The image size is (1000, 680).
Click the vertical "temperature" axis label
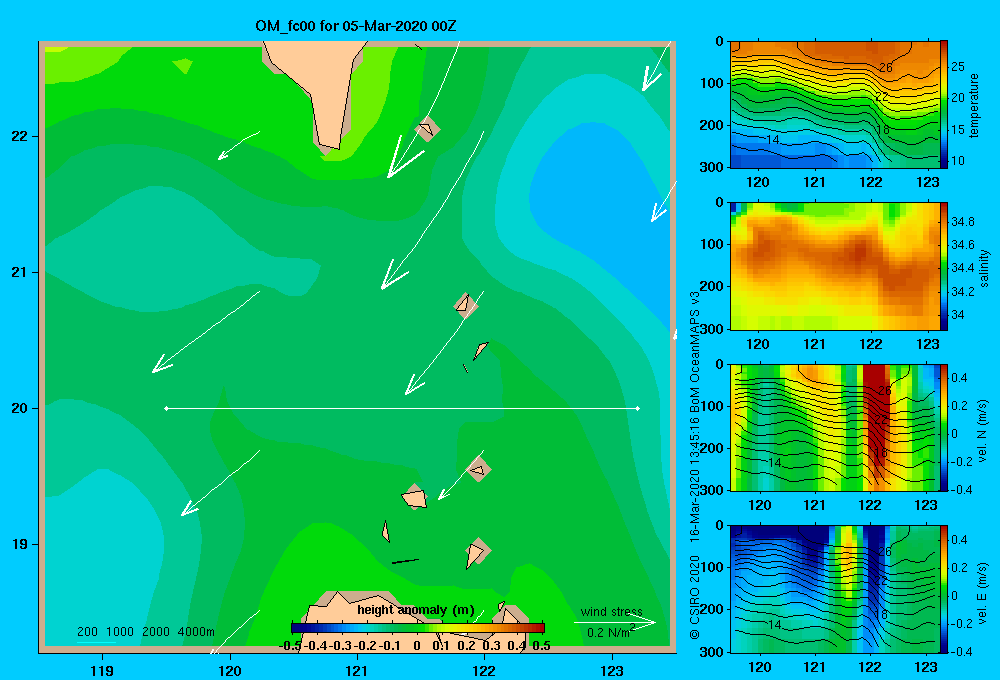(x=973, y=105)
